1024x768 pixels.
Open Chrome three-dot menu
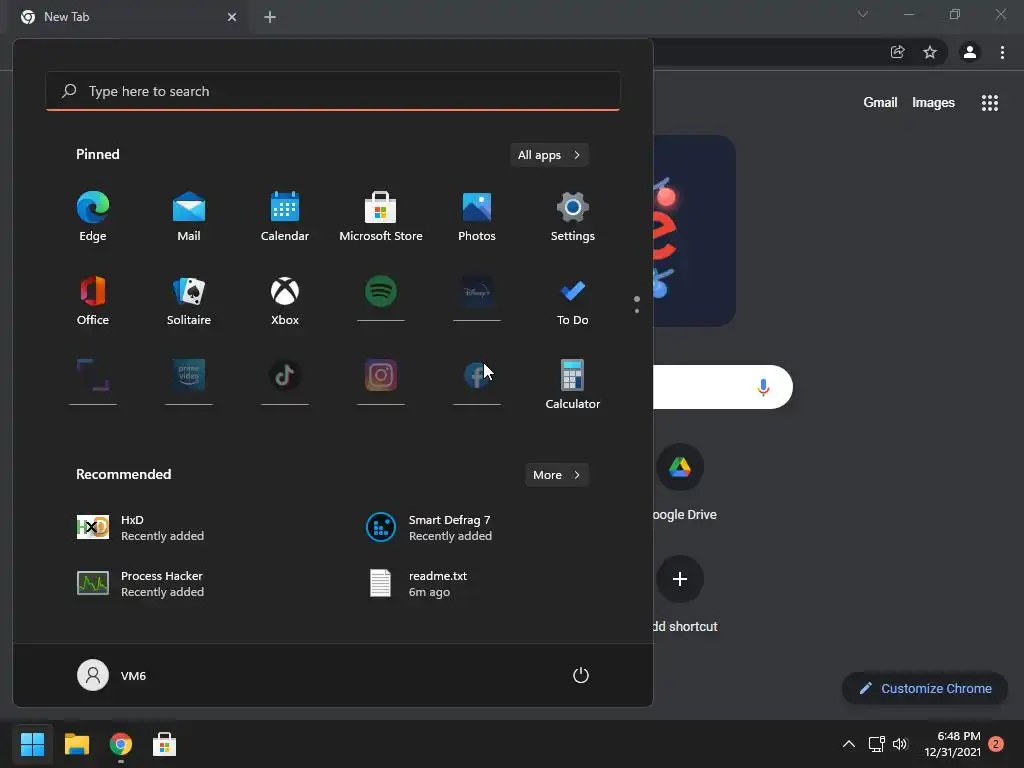click(x=1002, y=52)
